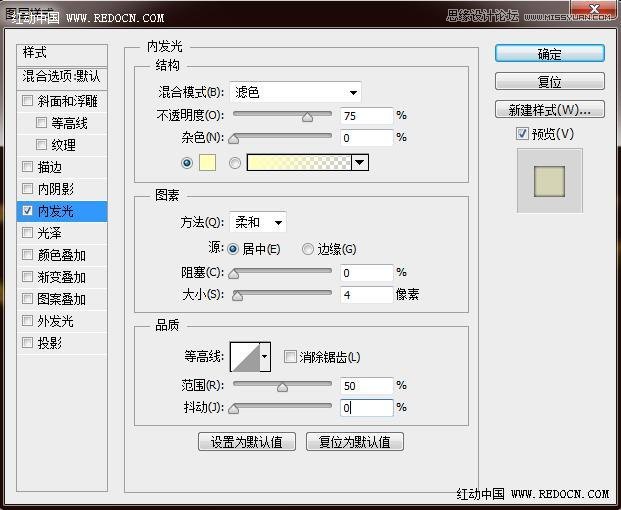This screenshot has width=621, height=510.
Task: Enable the 渐变叠加 checkbox
Action: point(27,276)
